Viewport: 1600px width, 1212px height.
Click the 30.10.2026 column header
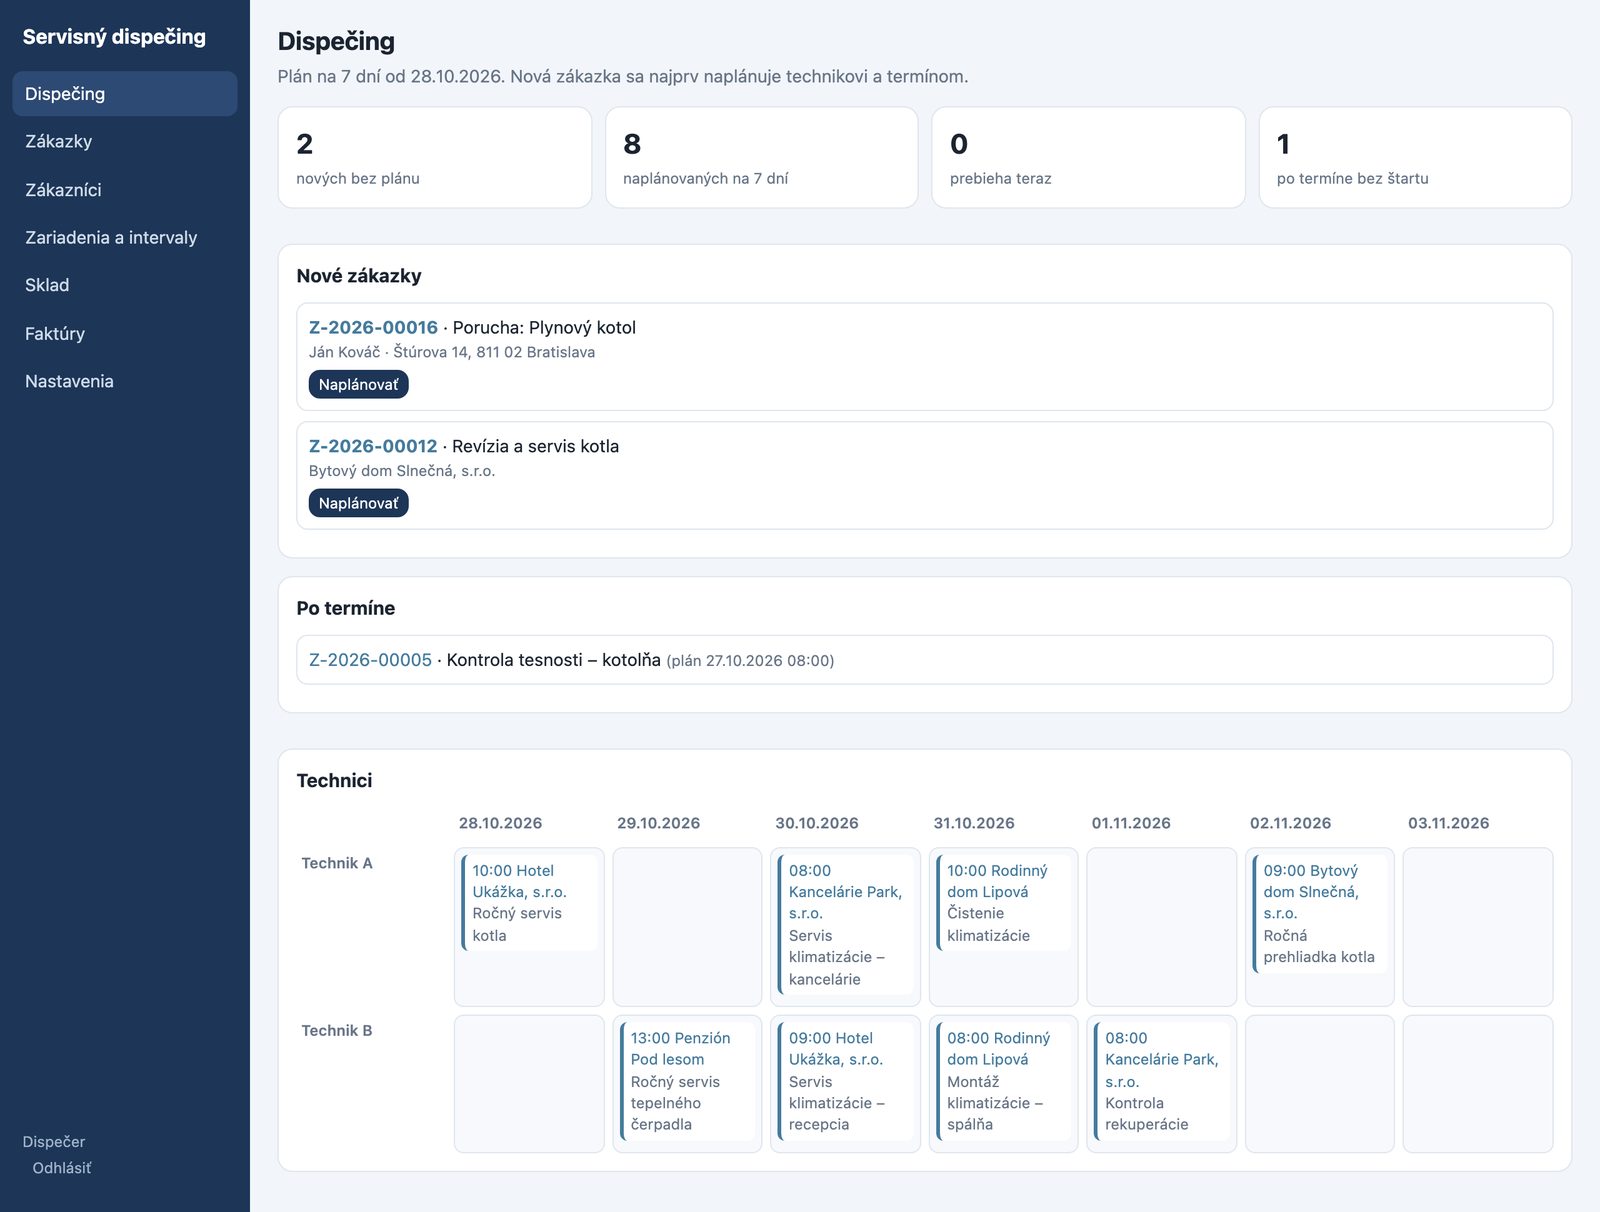[817, 823]
